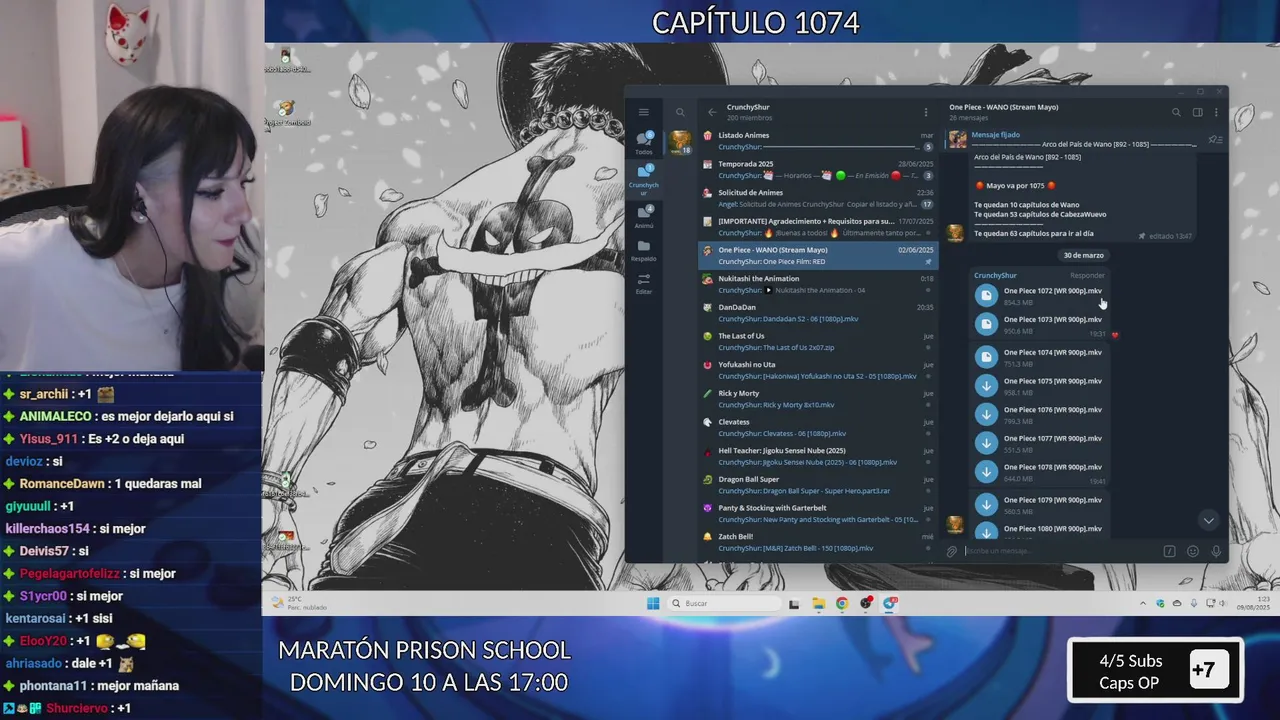Open Google Chrome from the taskbar
The image size is (1280, 720).
click(x=842, y=603)
